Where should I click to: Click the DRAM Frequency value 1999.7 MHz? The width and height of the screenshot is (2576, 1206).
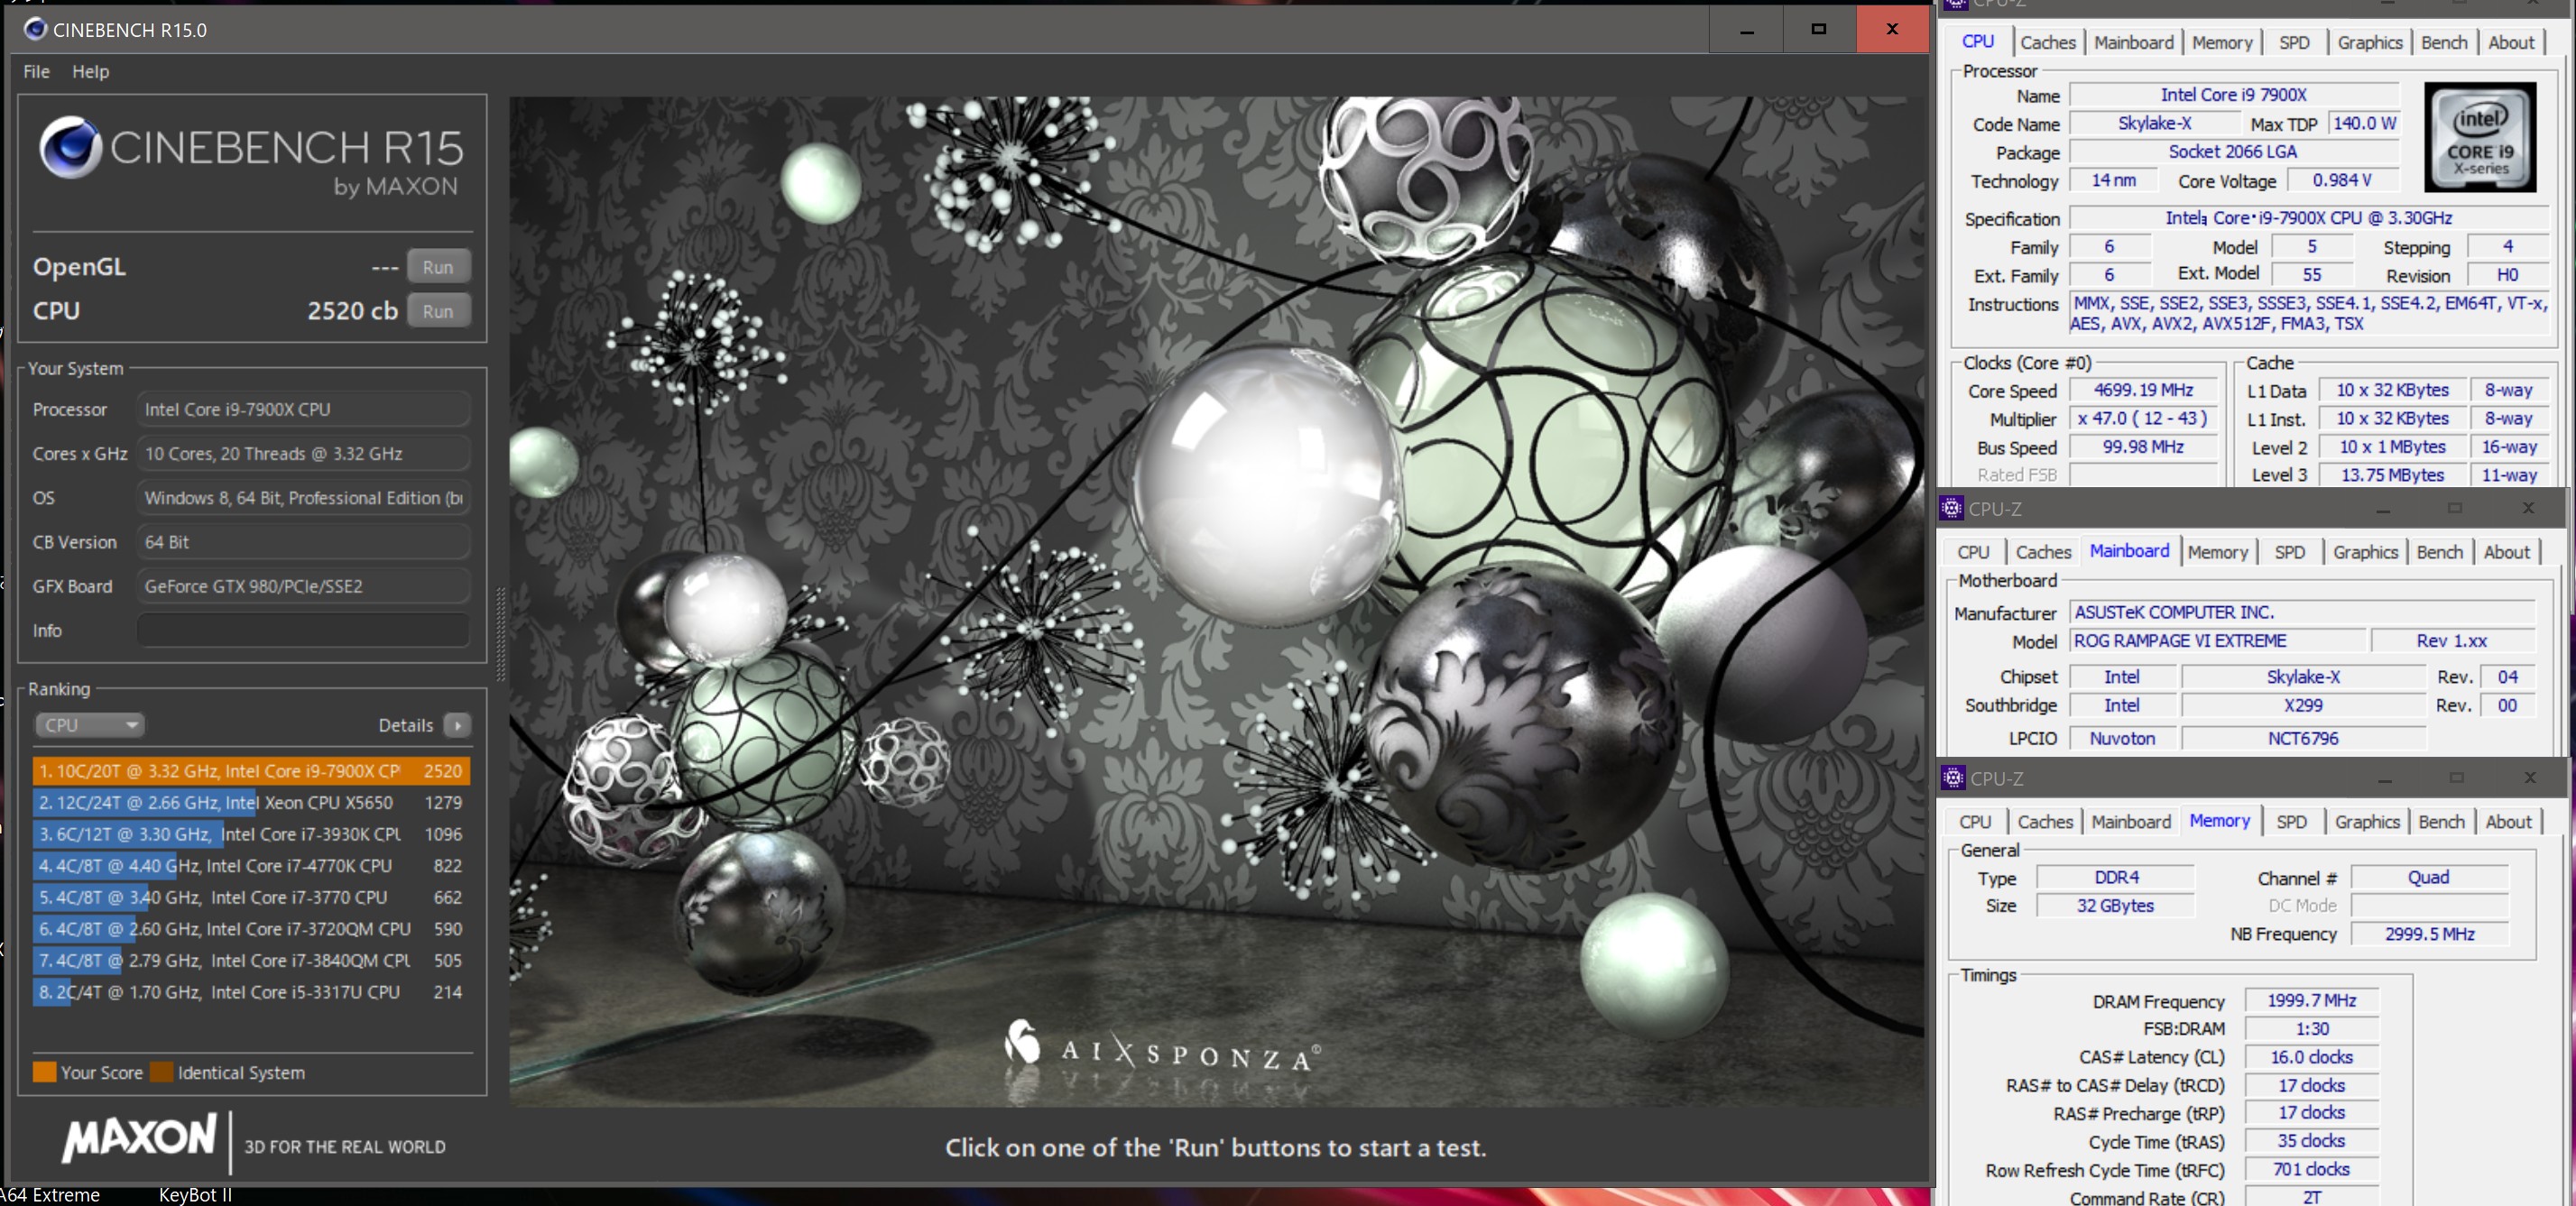point(2311,1000)
